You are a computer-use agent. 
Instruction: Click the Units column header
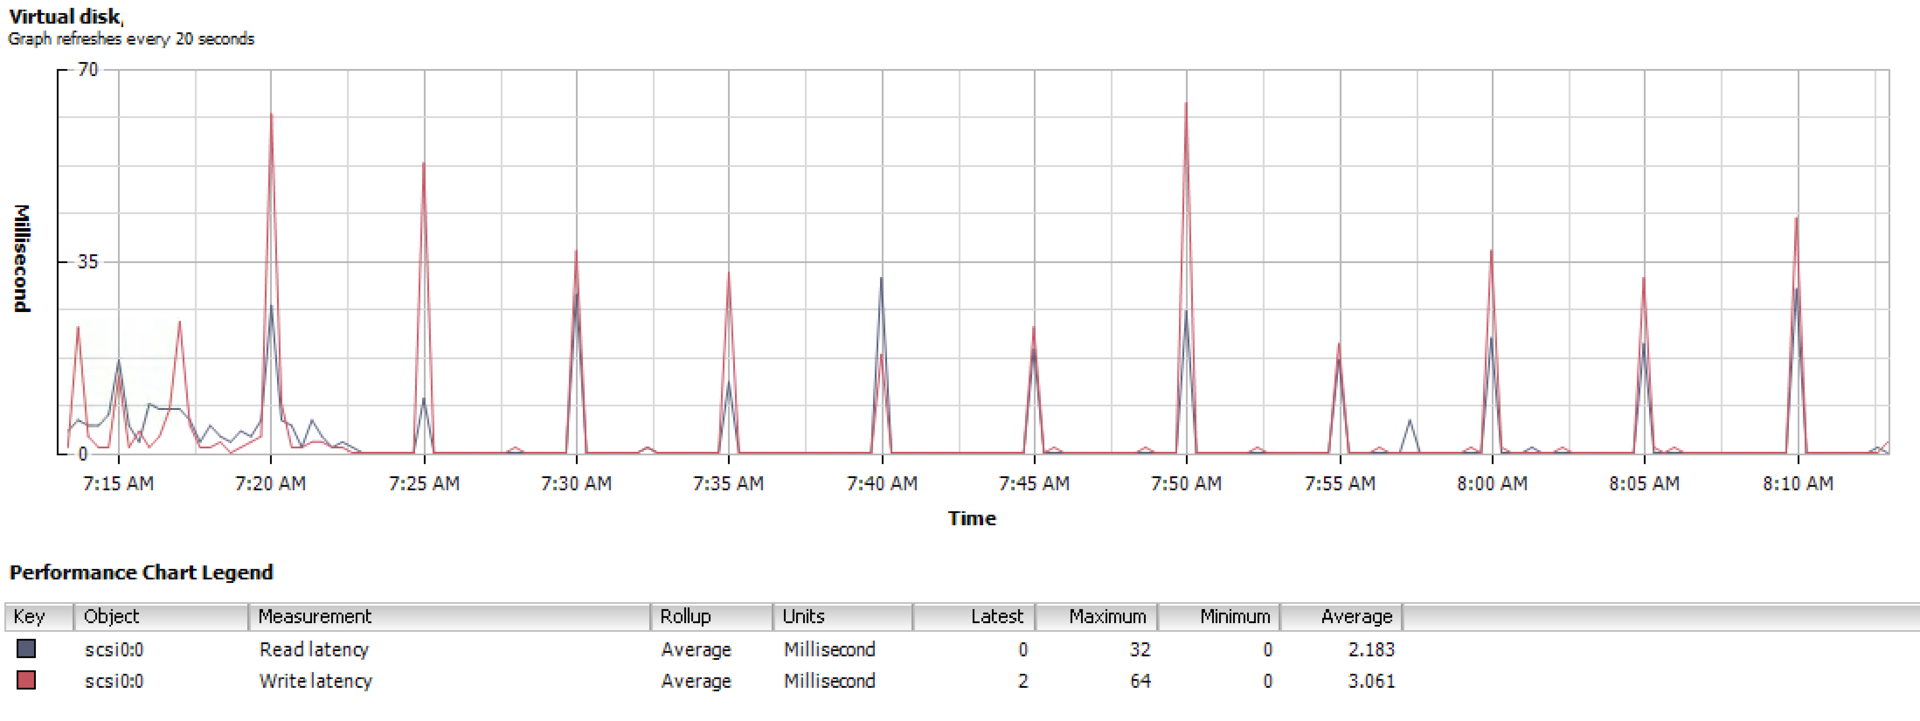(x=843, y=616)
